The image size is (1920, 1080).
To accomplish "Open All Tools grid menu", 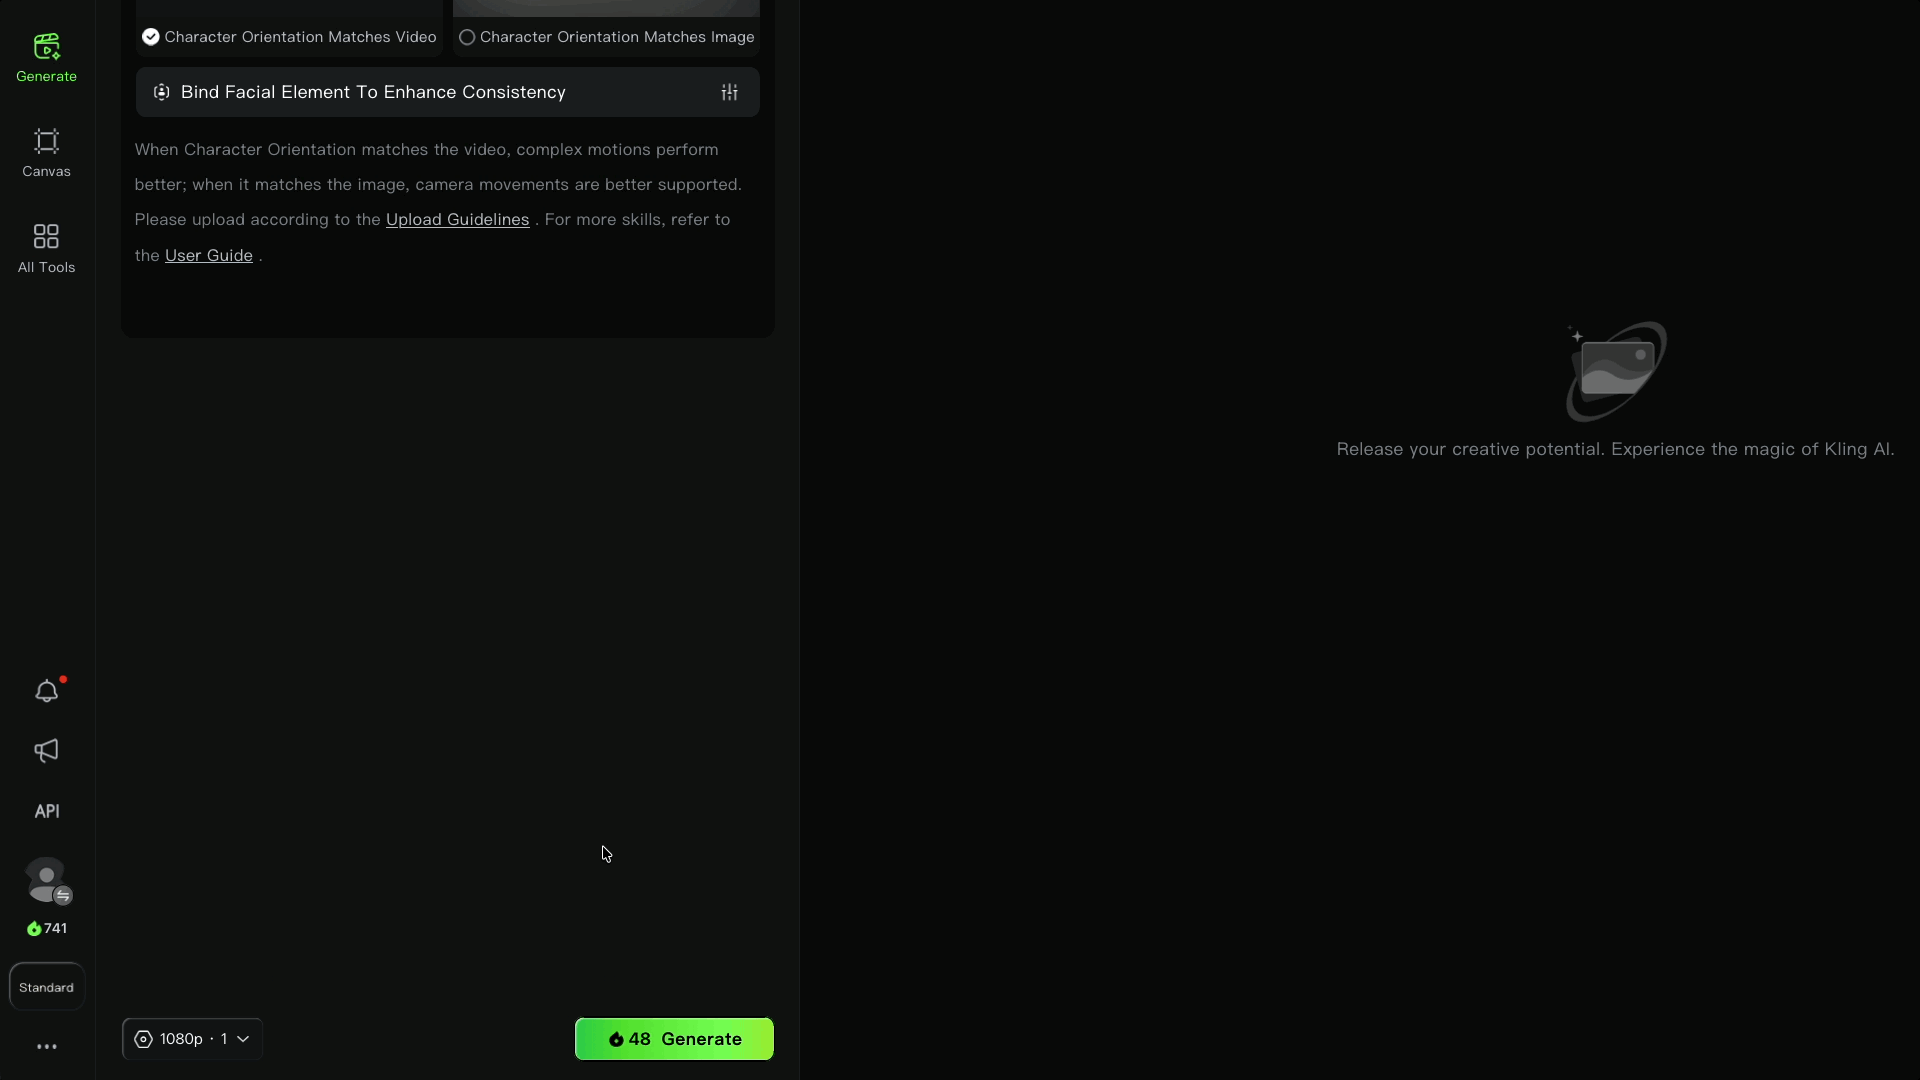I will click(x=46, y=248).
